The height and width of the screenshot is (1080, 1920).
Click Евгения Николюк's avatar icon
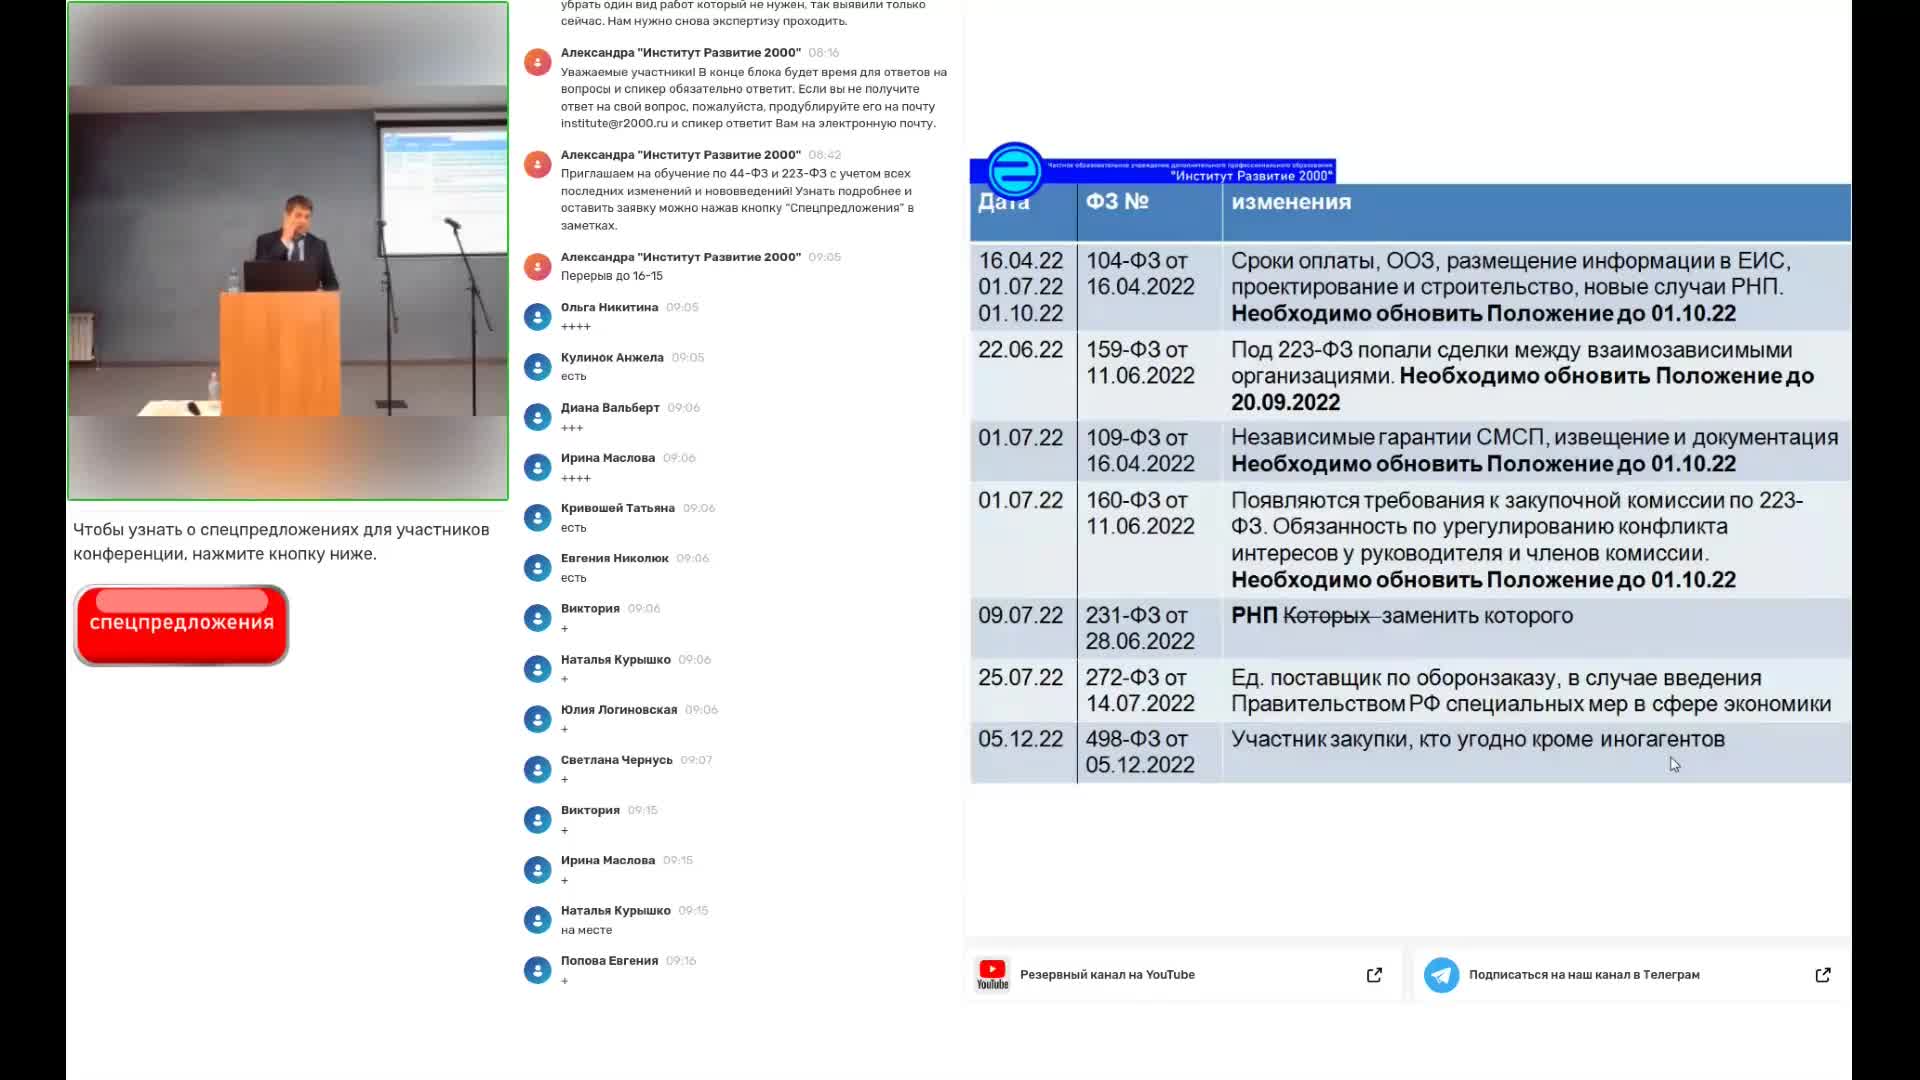click(537, 568)
